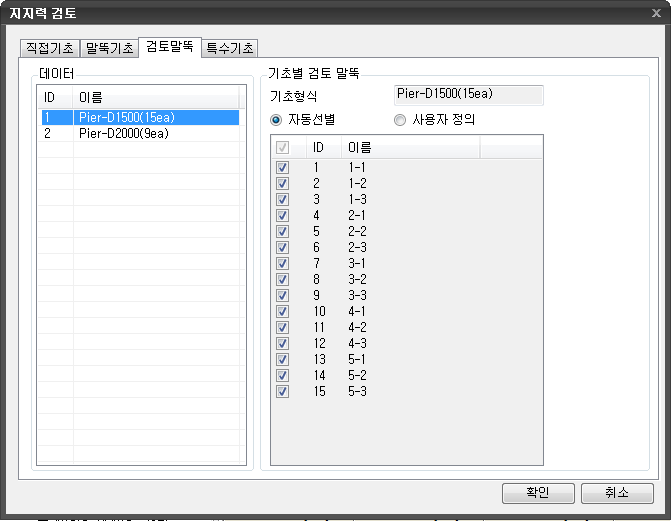This screenshot has width=671, height=521.
Task: Toggle the header select-all checkbox
Action: click(x=283, y=148)
